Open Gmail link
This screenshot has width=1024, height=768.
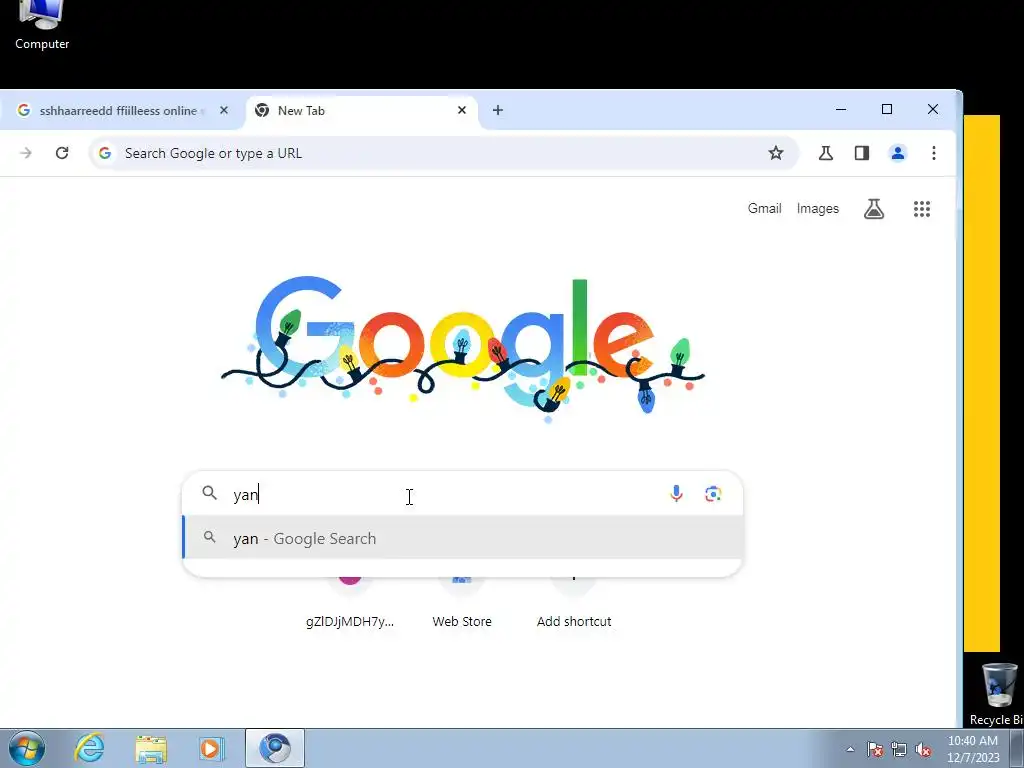click(x=764, y=208)
